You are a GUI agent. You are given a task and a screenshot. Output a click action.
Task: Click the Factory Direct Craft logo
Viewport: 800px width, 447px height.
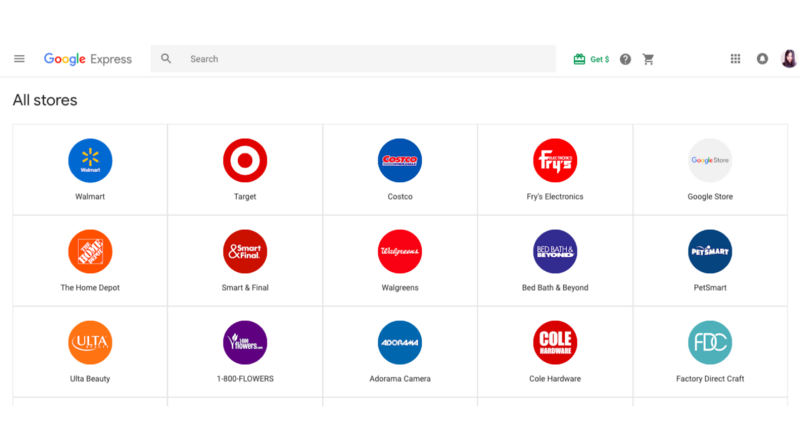pyautogui.click(x=710, y=342)
